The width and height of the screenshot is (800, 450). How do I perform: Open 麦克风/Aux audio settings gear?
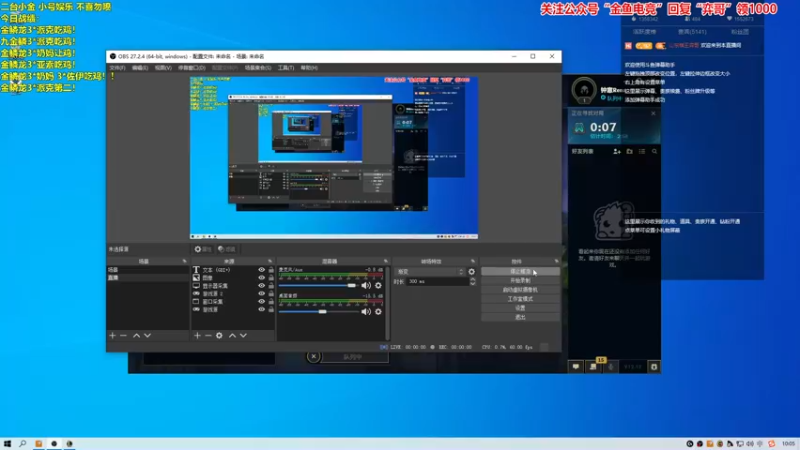click(378, 286)
